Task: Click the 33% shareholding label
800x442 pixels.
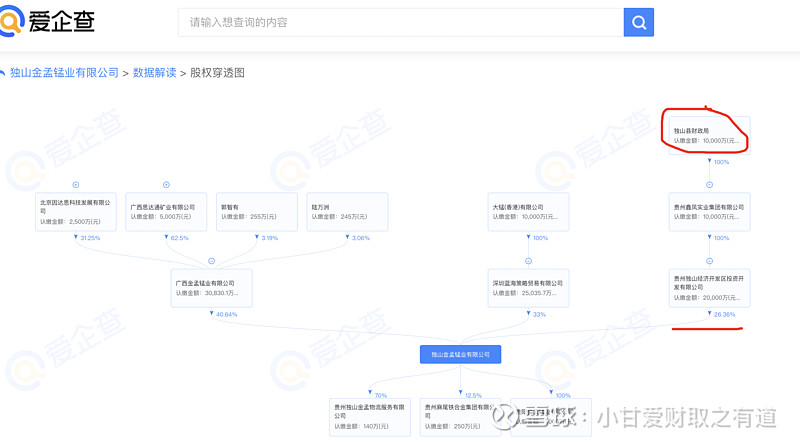Action: click(539, 314)
